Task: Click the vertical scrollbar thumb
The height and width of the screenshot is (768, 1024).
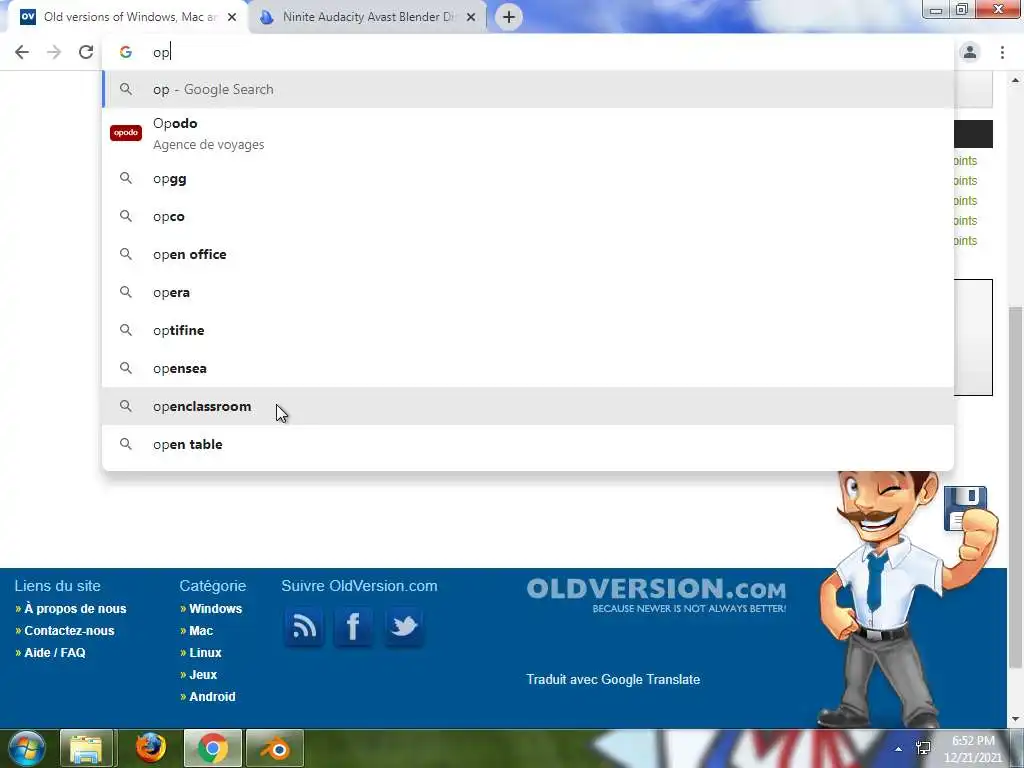Action: (x=1015, y=487)
